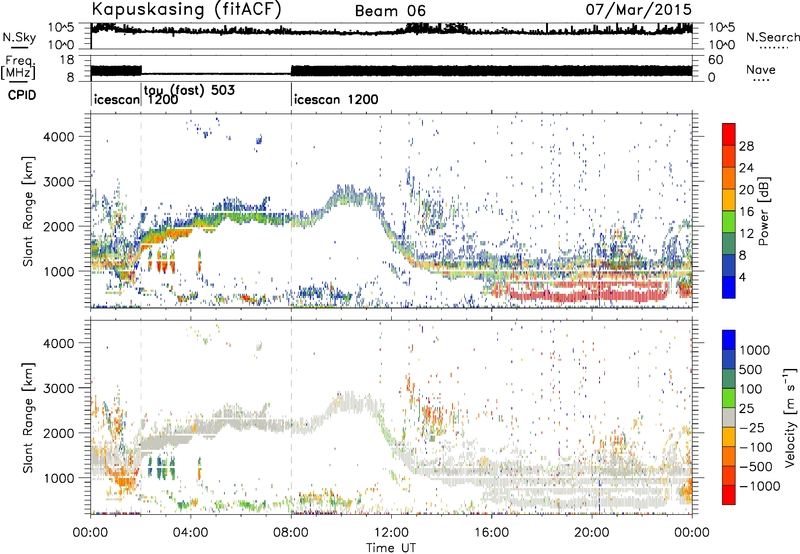Image resolution: width=800 pixels, height=554 pixels.
Task: Click the 'Freq. [MHz]' label
Action: point(19,68)
